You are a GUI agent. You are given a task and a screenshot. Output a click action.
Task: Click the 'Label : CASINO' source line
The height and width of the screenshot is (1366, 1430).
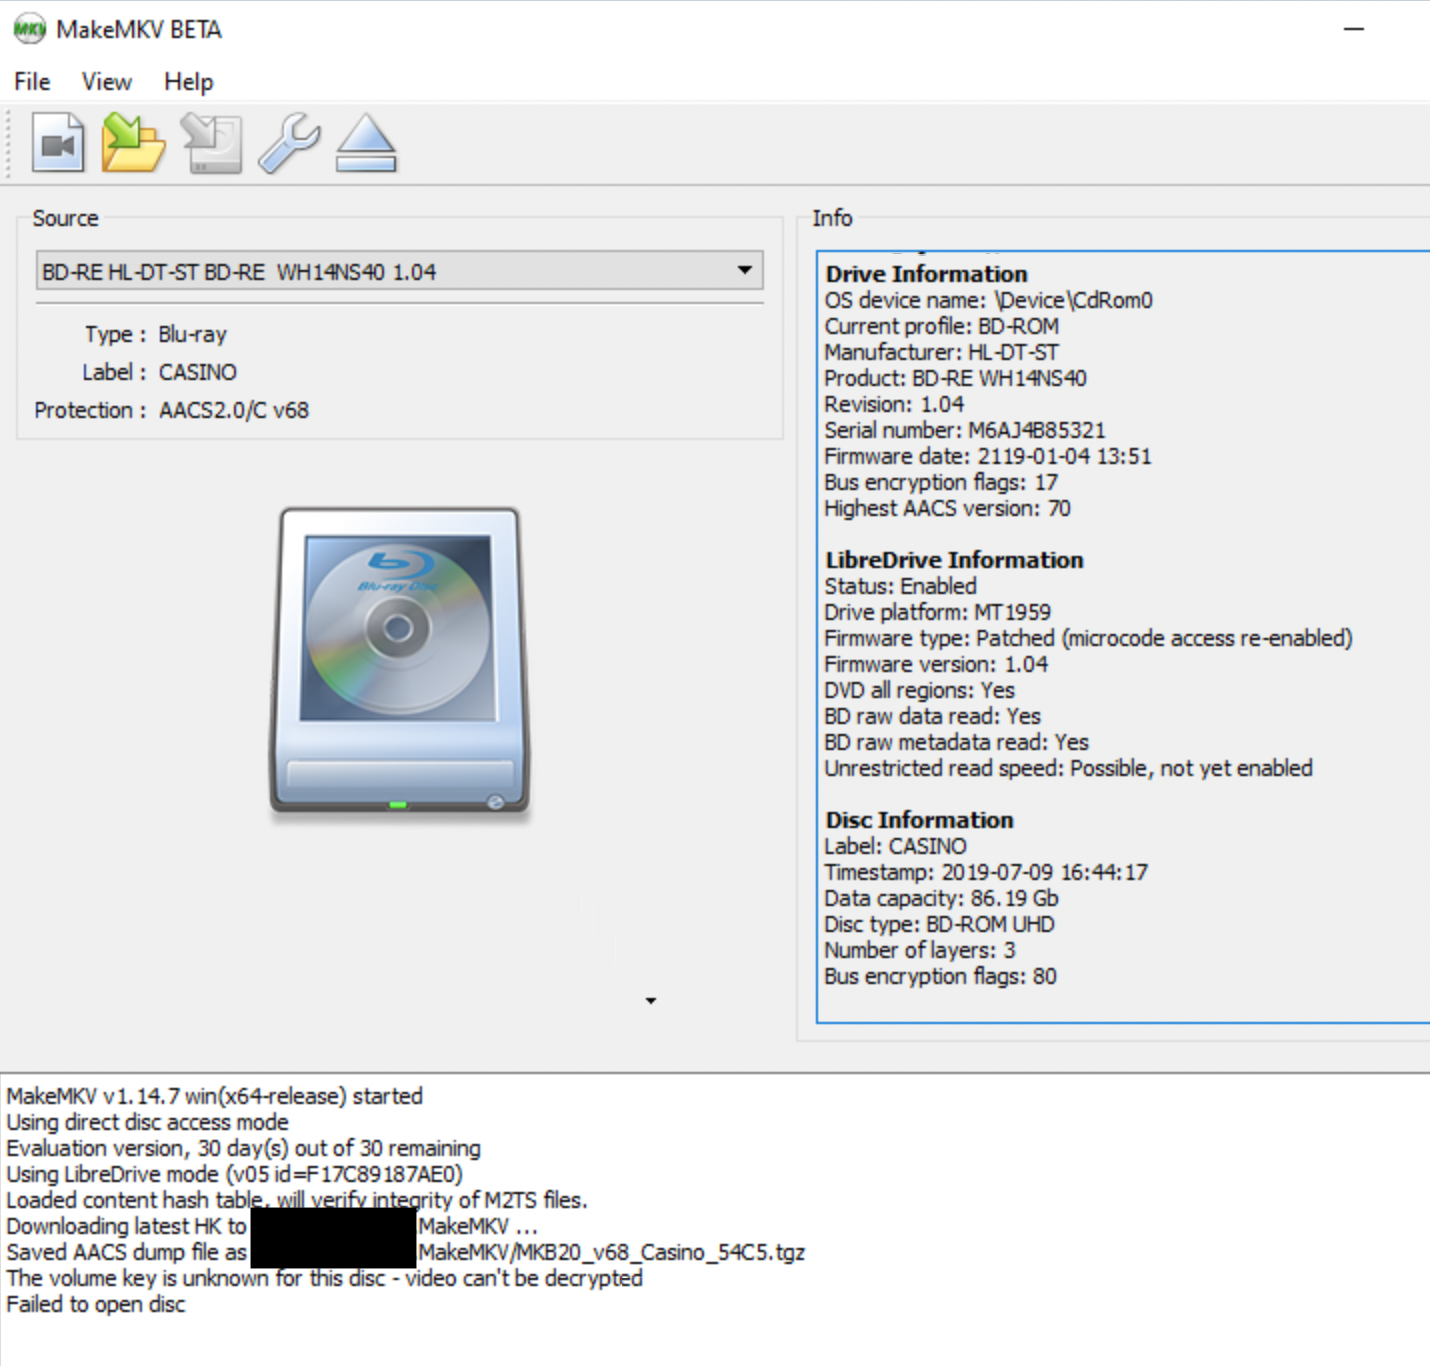tap(159, 372)
